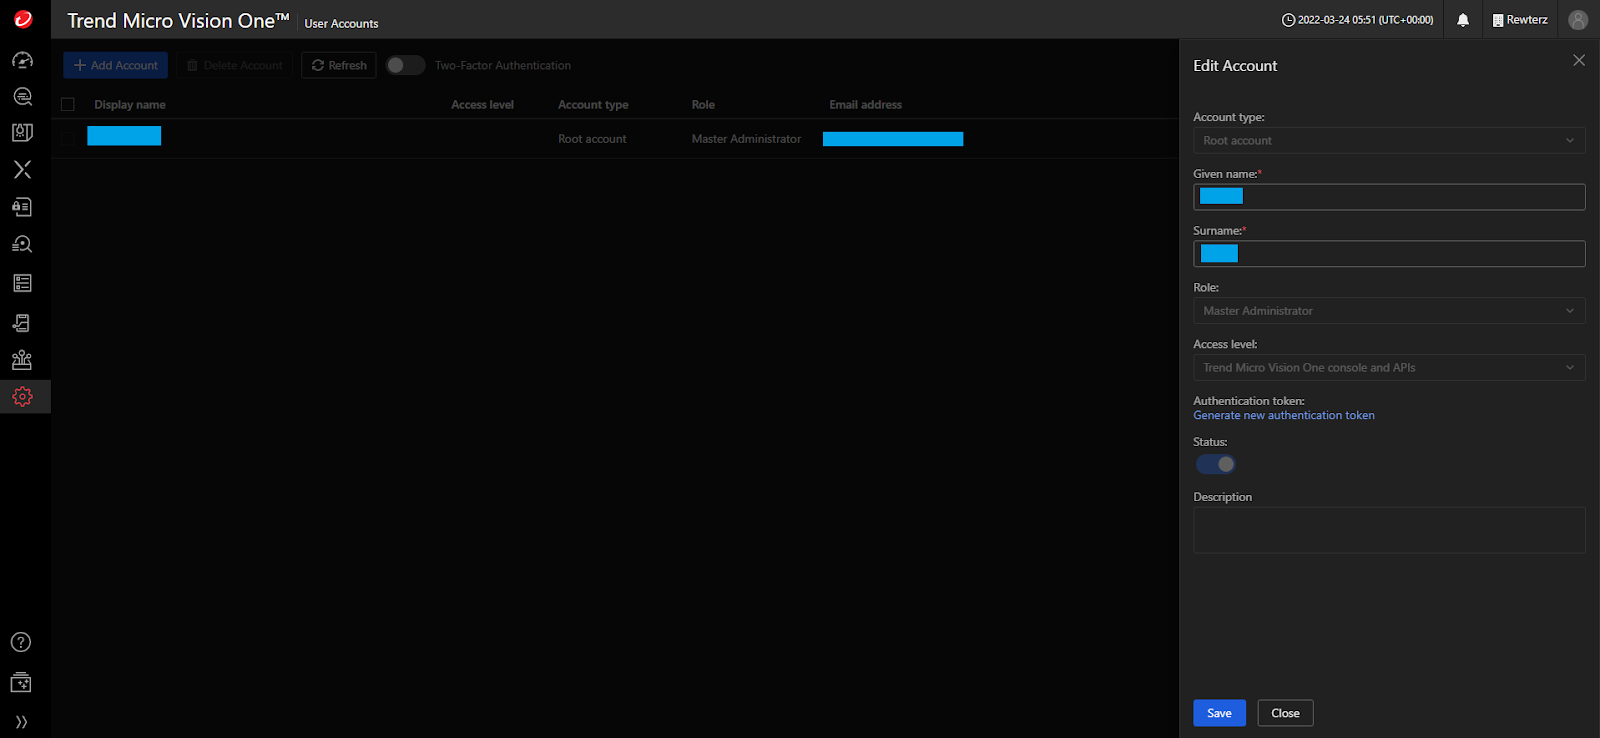Screen dimensions: 1600x738
Task: Click the Edit Account panel heading
Action: (x=1235, y=66)
